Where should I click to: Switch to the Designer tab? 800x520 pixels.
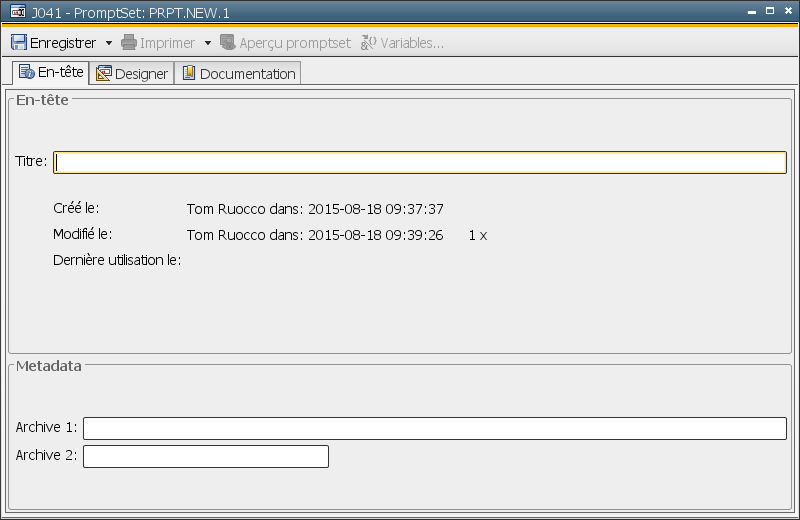[x=132, y=73]
